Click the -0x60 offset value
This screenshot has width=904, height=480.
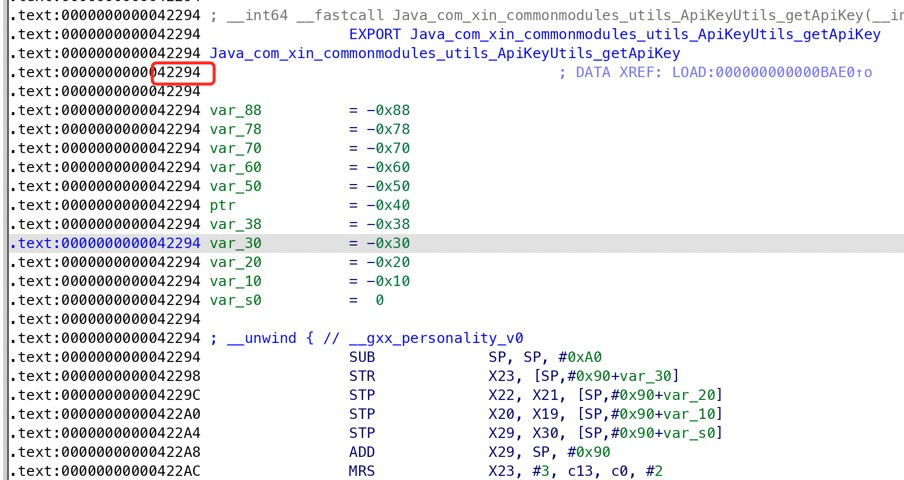(x=388, y=167)
